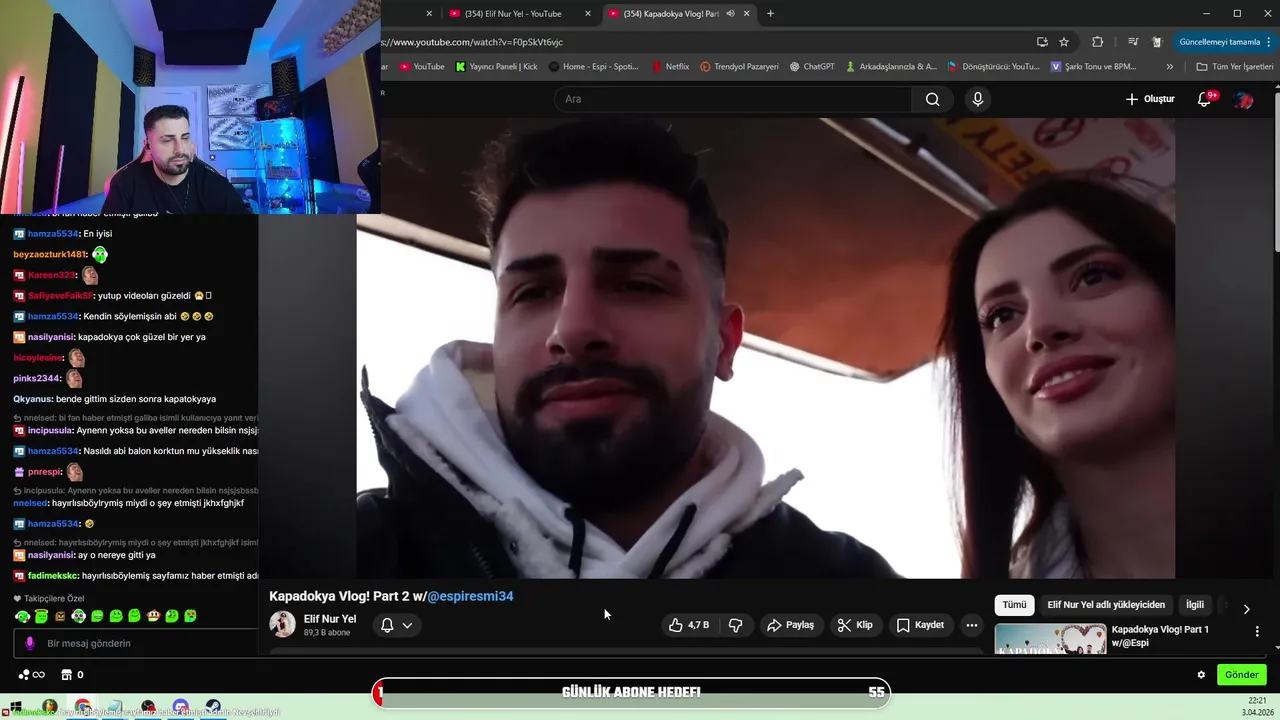This screenshot has height=720, width=1280.
Task: Click the Oluştur create button
Action: (x=1150, y=99)
